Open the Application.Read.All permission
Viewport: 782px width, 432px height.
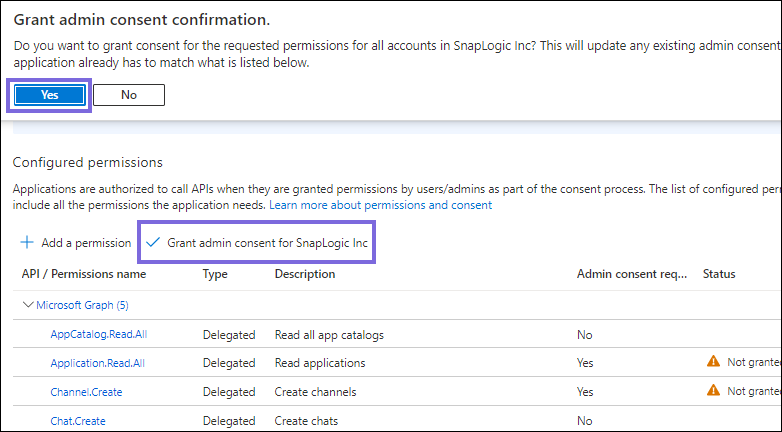click(x=98, y=363)
